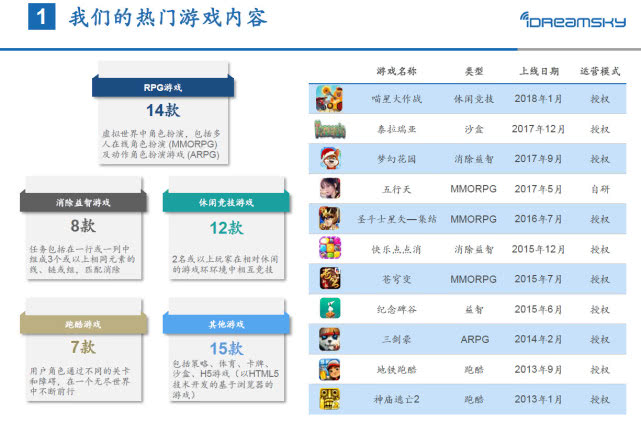Click the date 2016年7月
This screenshot has height=424, width=641.
538,219
